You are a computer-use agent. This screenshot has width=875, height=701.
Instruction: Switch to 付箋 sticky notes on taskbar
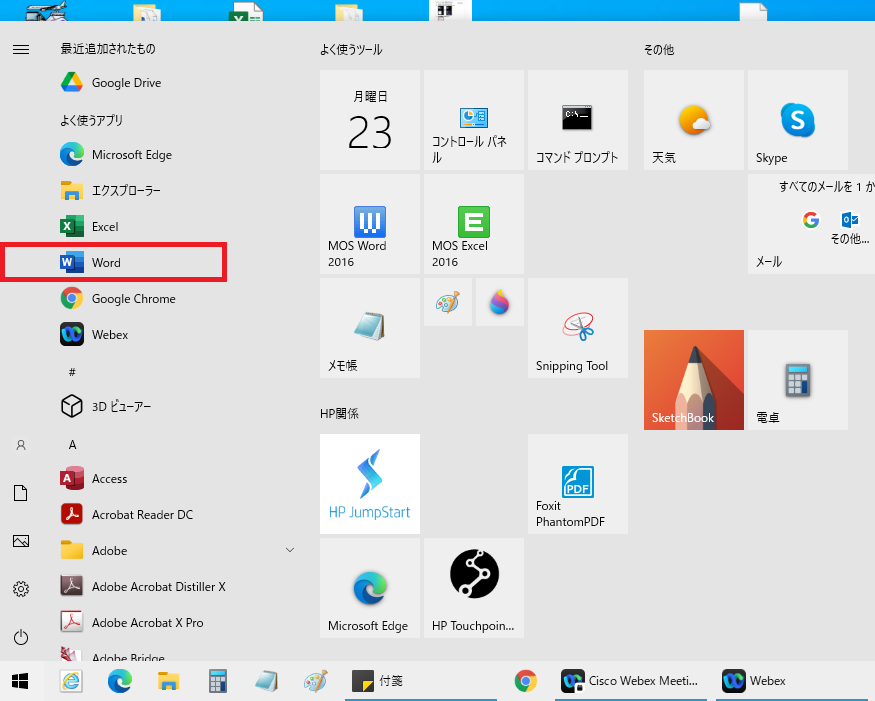421,681
